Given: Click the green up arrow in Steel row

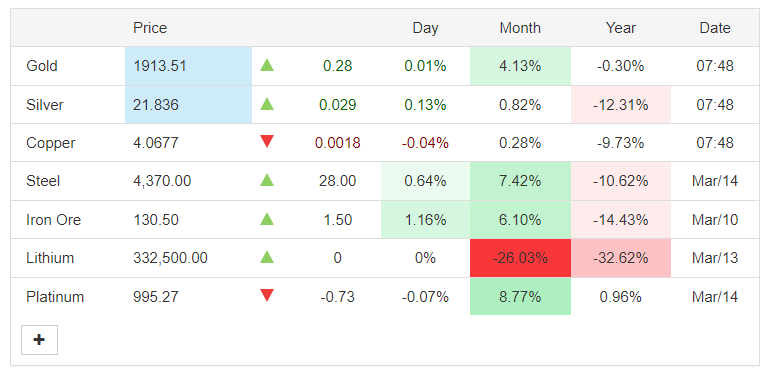Looking at the screenshot, I should tap(267, 180).
